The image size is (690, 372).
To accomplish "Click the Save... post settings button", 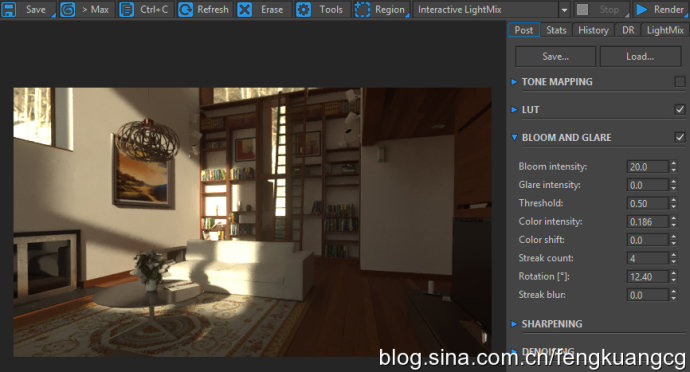I will (x=555, y=56).
